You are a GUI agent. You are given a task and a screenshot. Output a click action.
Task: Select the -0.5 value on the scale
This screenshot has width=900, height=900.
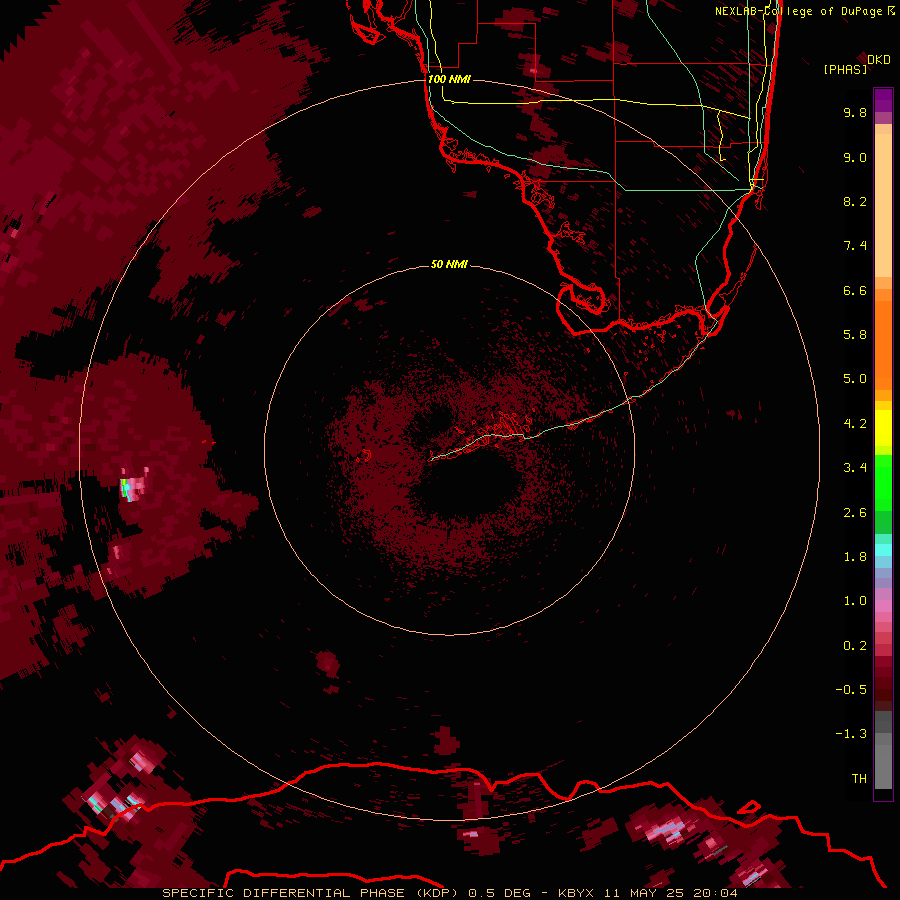[851, 690]
